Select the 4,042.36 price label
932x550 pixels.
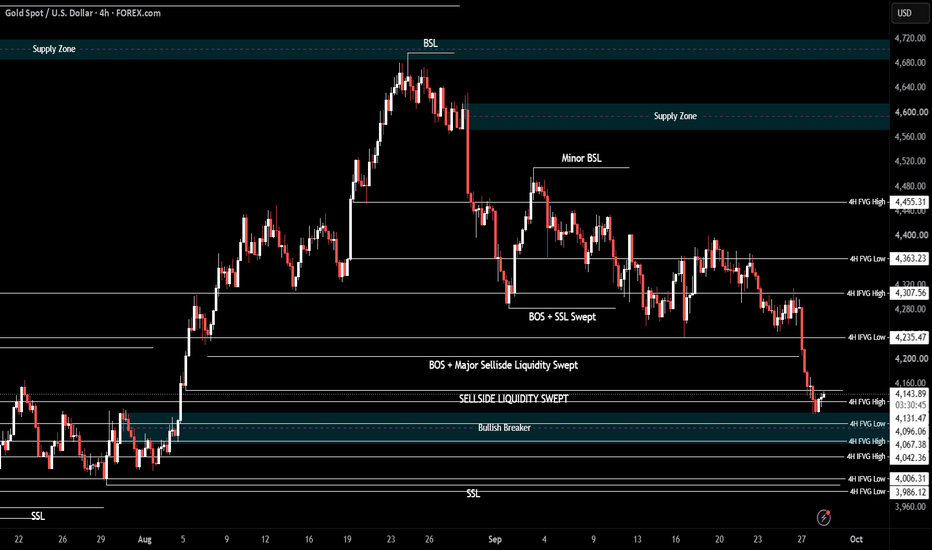pos(911,458)
